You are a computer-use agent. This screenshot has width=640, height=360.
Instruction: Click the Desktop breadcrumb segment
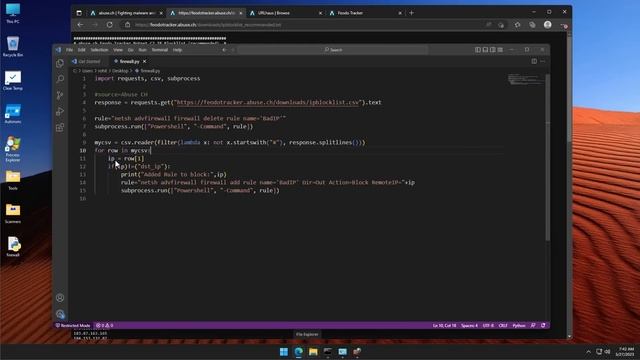click(x=120, y=71)
